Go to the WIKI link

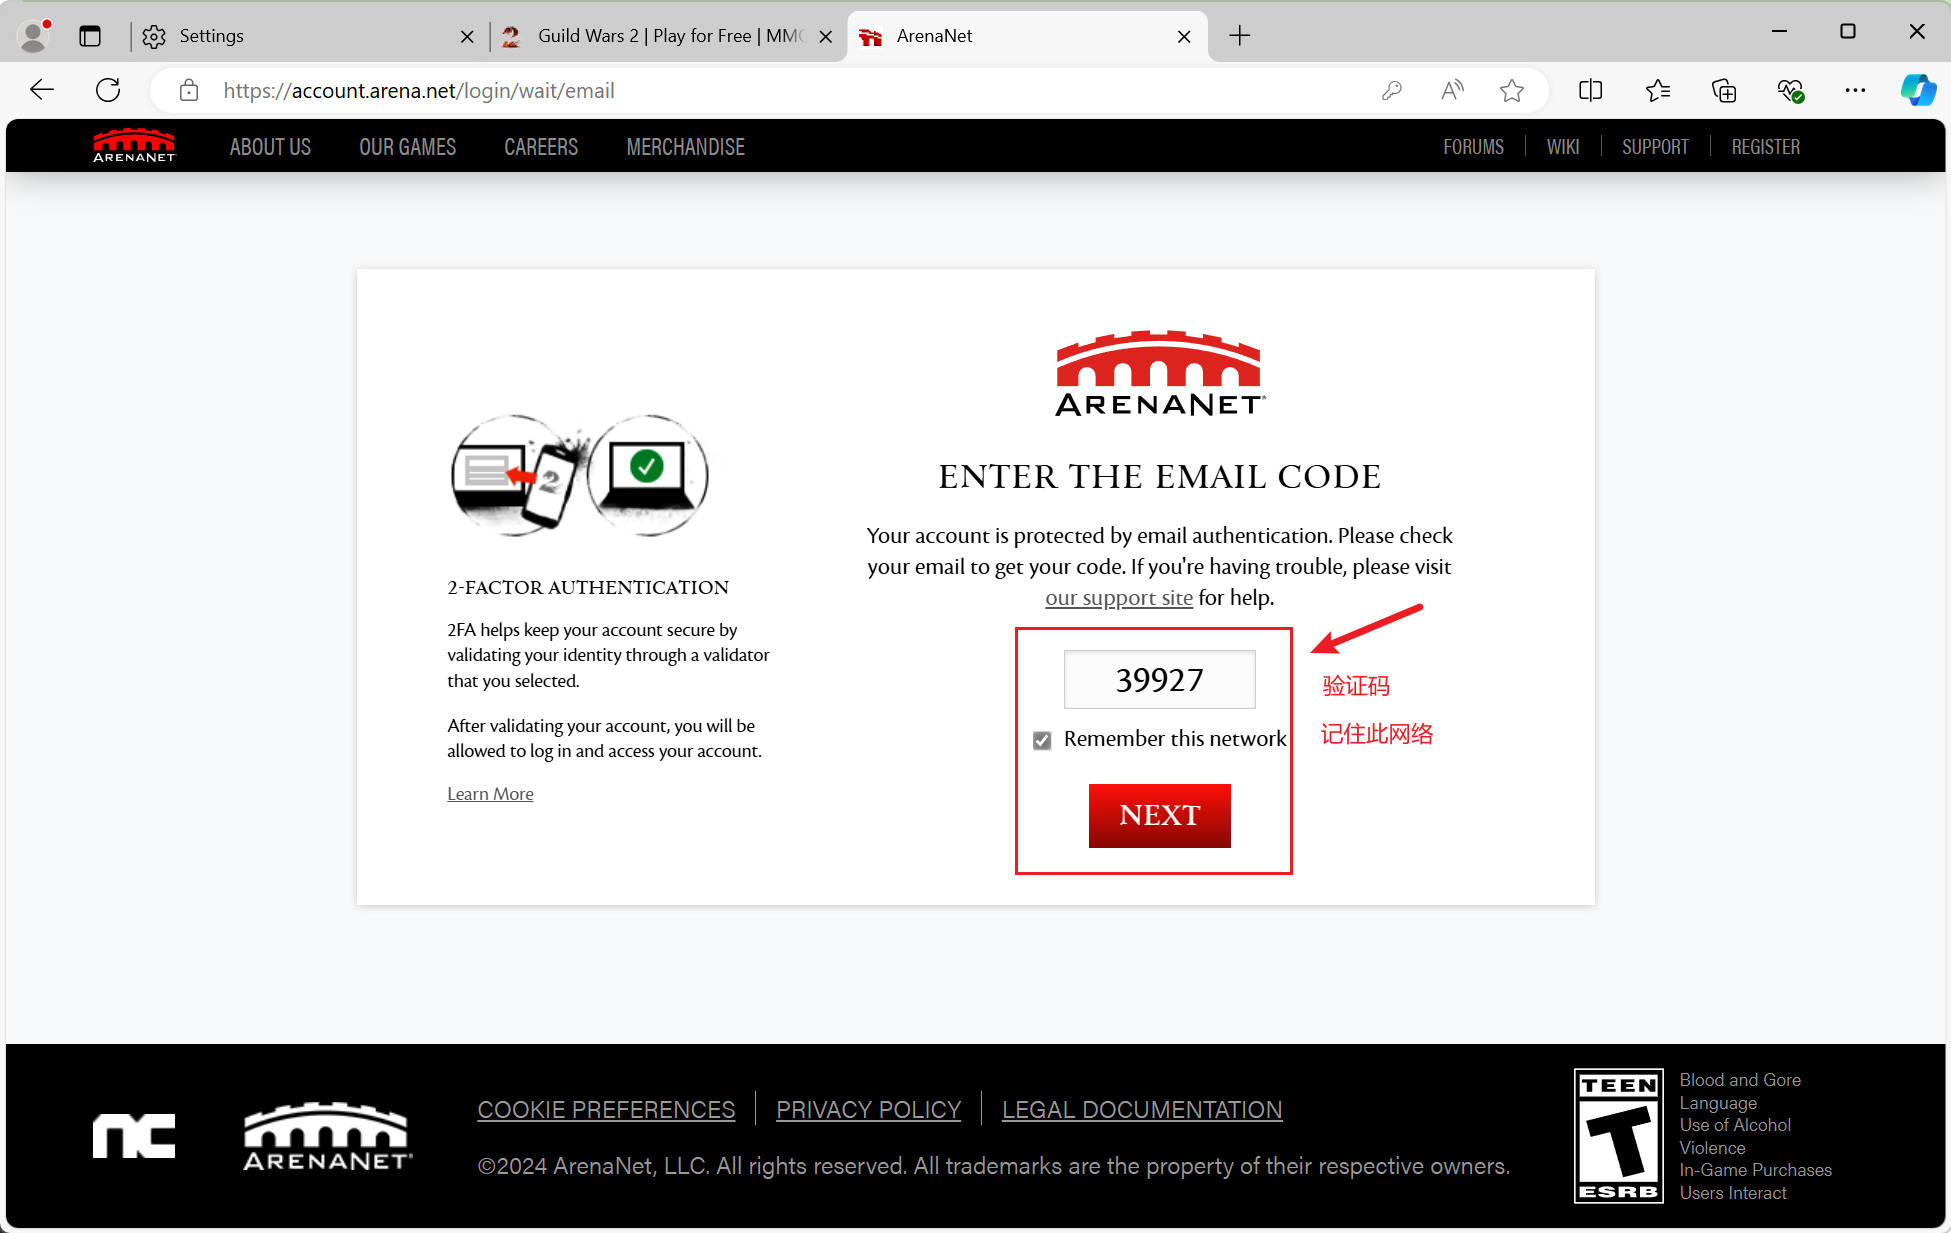point(1563,147)
